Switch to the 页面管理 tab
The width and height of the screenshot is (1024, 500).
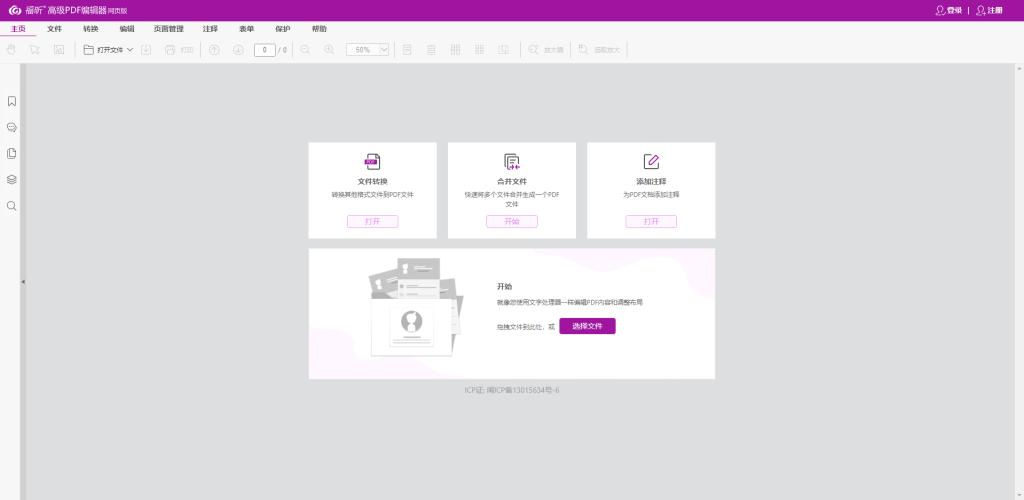coord(168,29)
